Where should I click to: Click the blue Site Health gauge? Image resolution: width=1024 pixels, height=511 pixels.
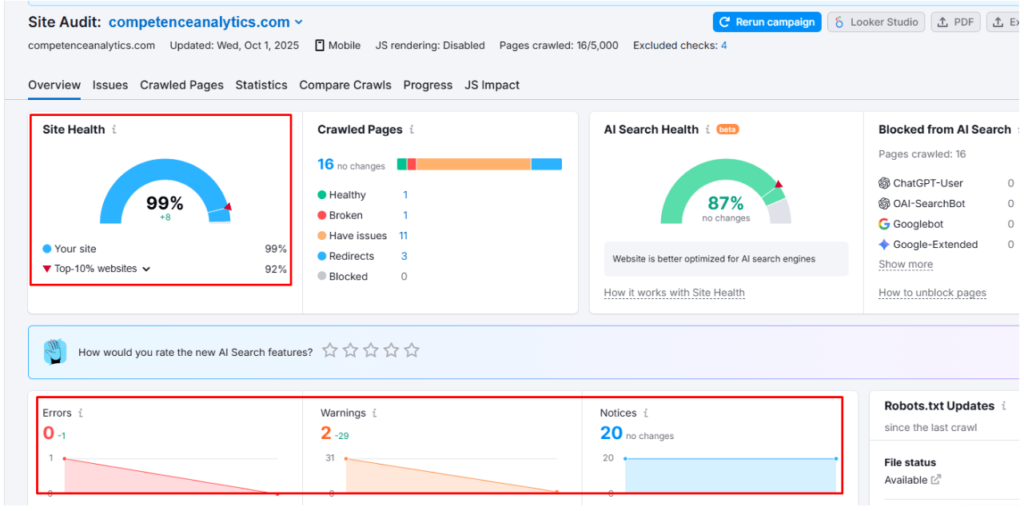coord(165,191)
